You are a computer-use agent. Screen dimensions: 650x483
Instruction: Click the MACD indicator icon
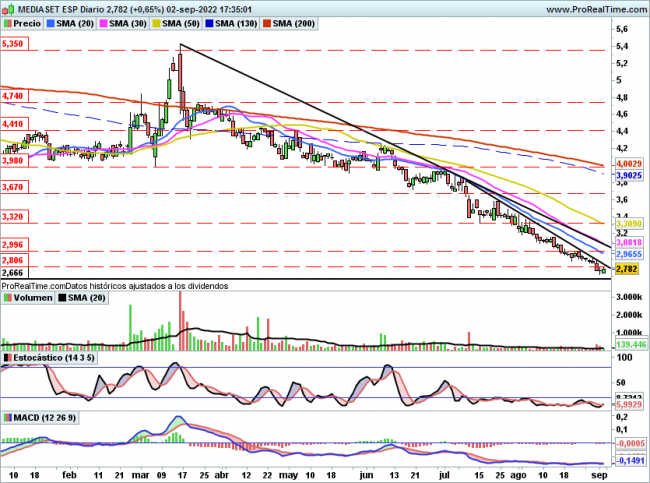coord(8,417)
